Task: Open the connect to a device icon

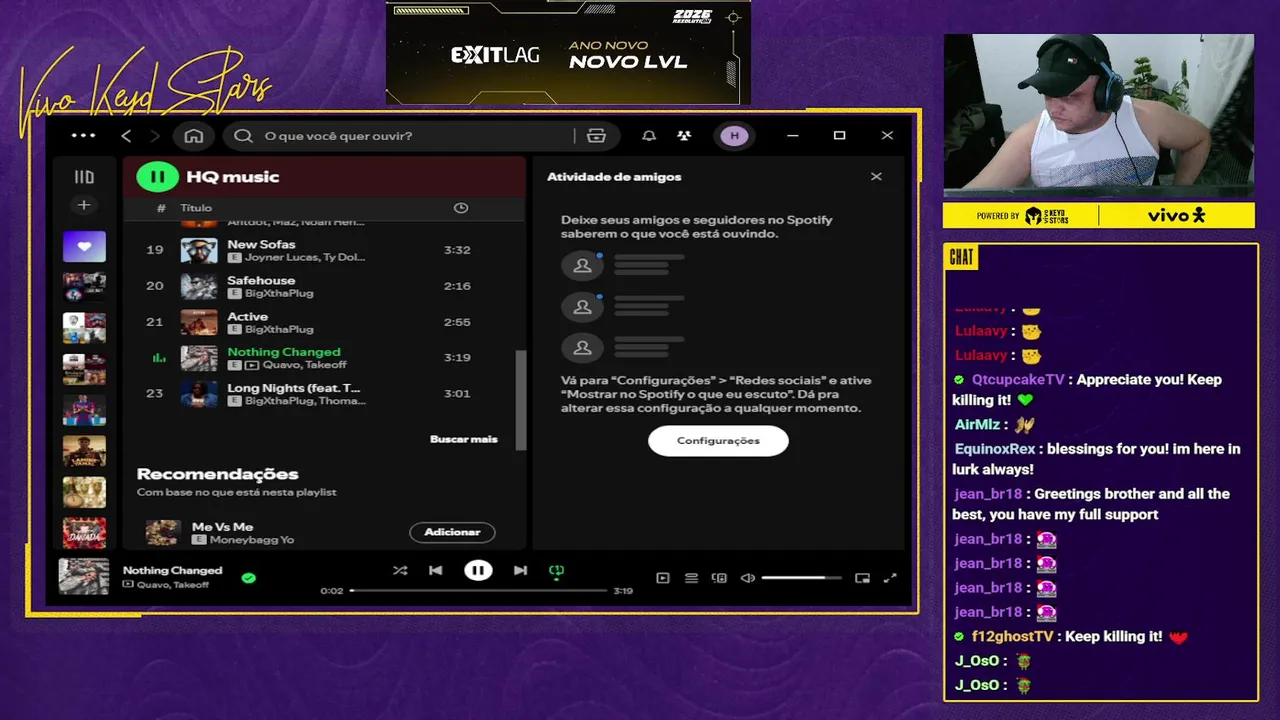Action: pyautogui.click(x=719, y=578)
